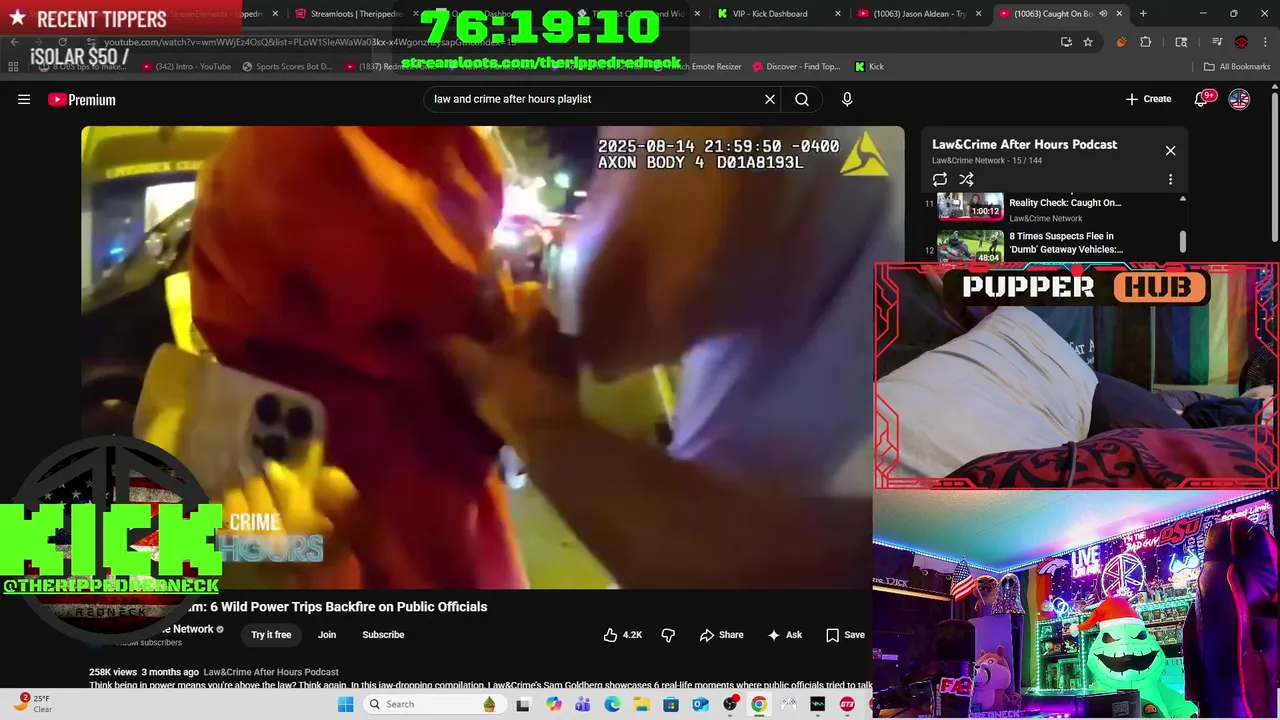The width and height of the screenshot is (1280, 720).
Task: Open Chrome media controls icon
Action: click(1217, 42)
